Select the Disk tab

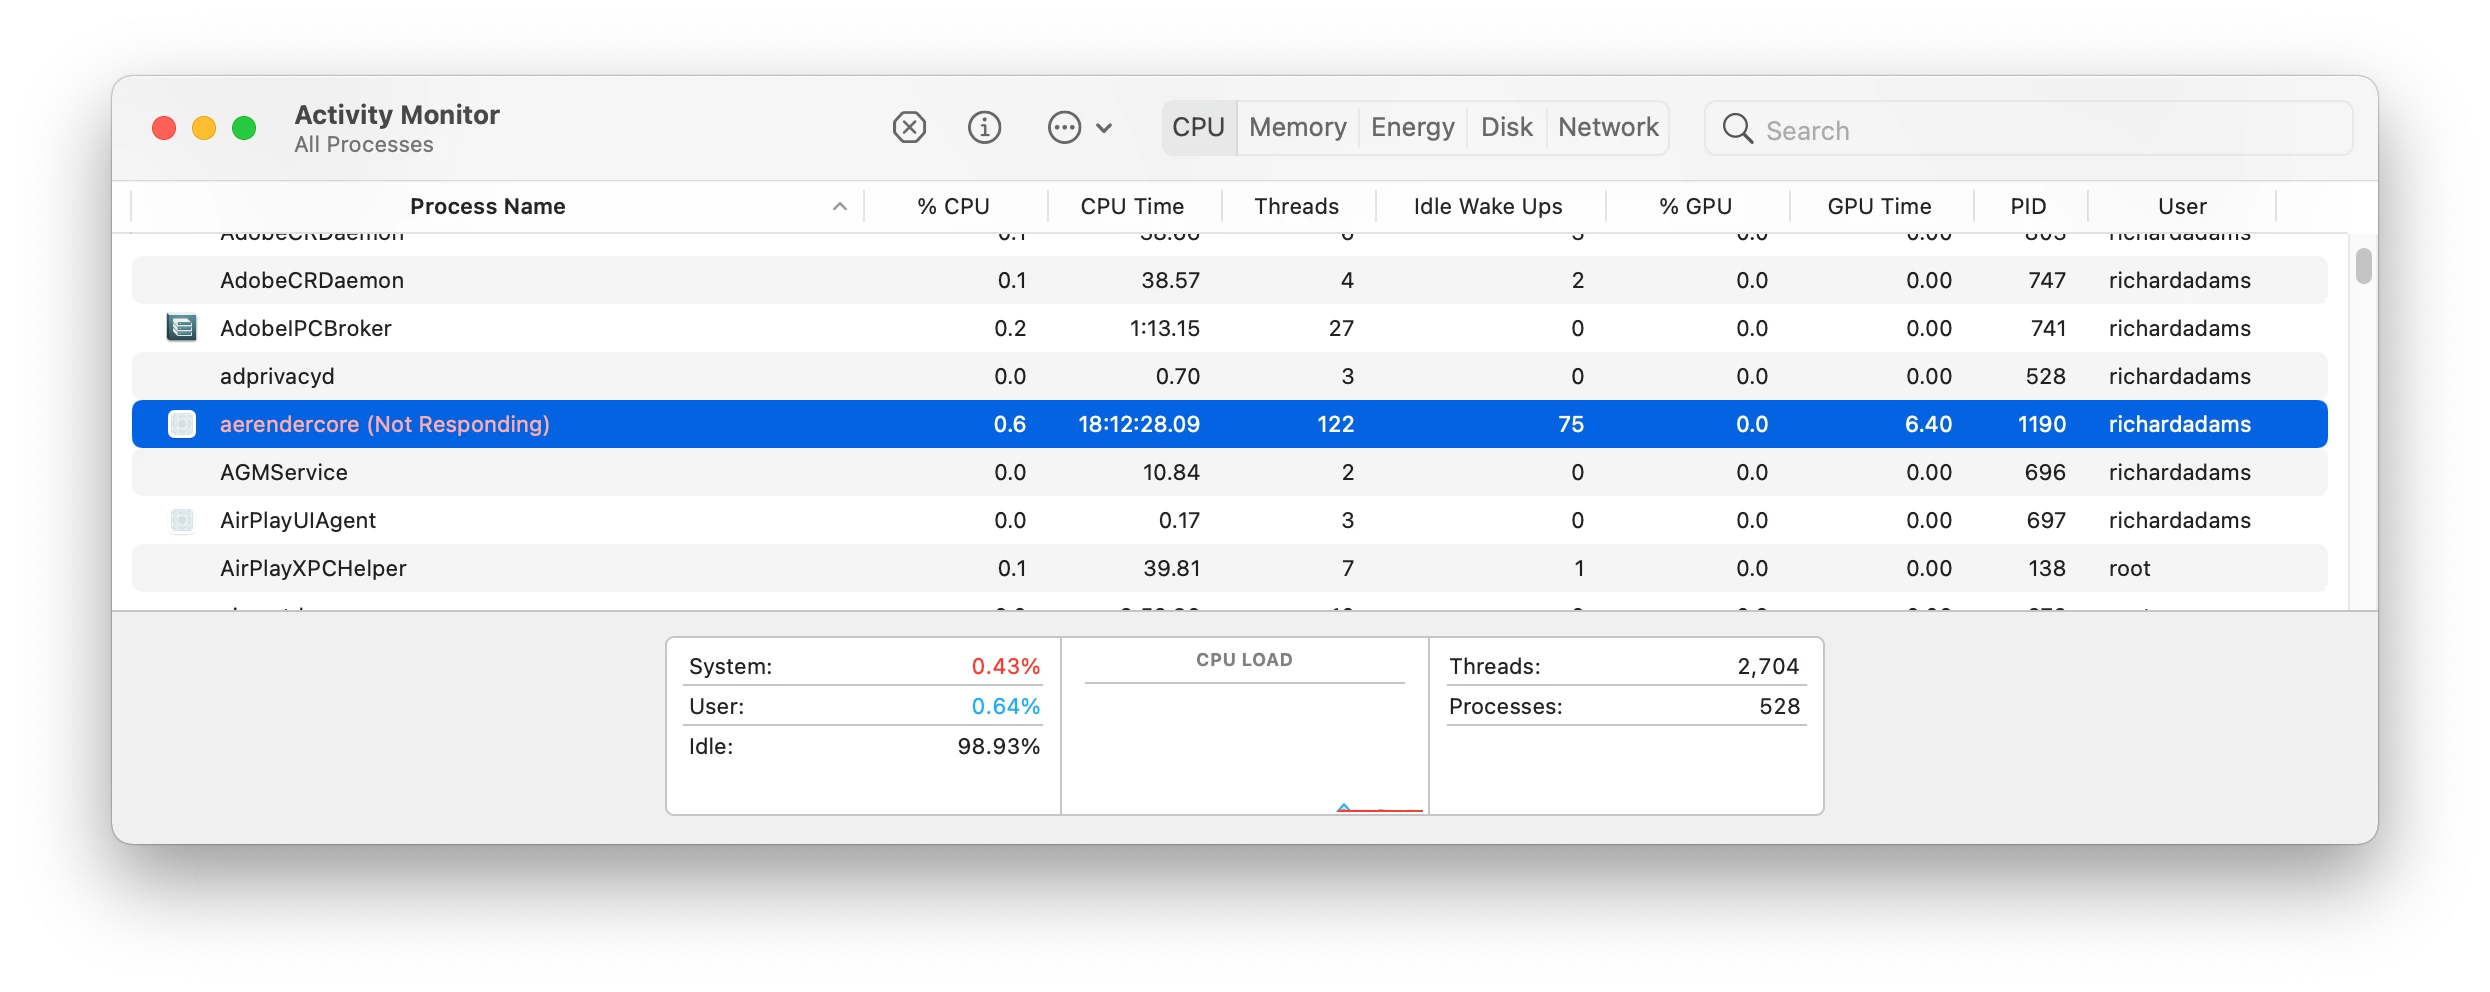point(1506,128)
